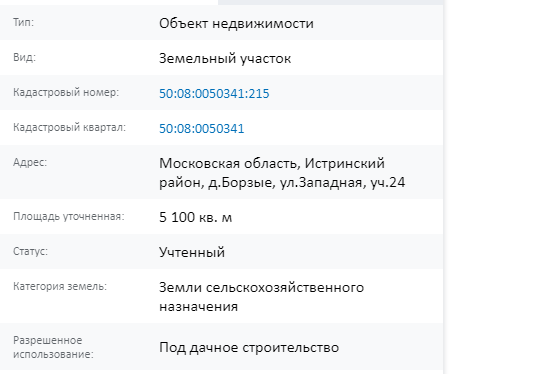Click the 'Адрес:' field label
The width and height of the screenshot is (555, 374).
[x=30, y=162]
